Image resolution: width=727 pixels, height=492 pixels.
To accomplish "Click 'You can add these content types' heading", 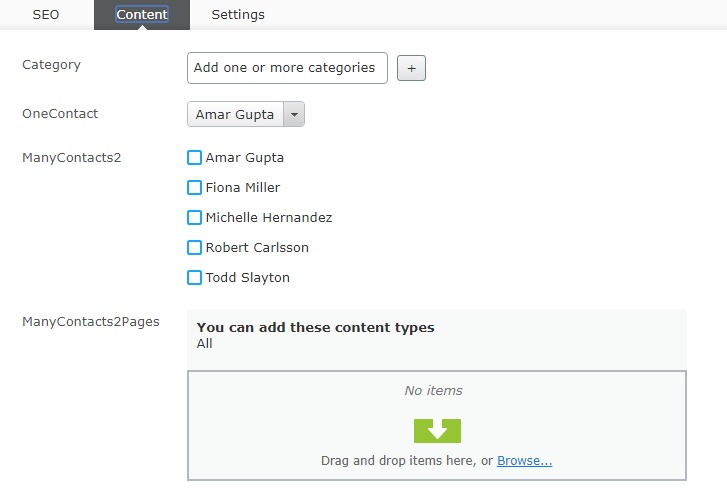I will [x=315, y=328].
